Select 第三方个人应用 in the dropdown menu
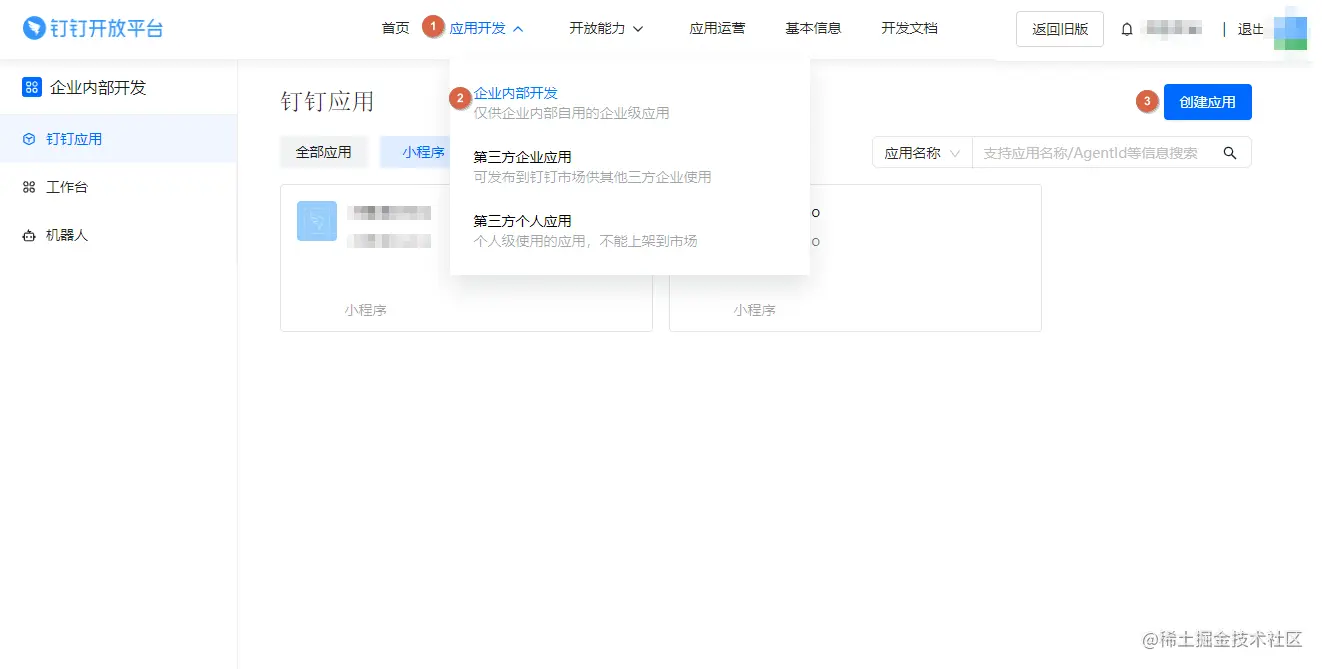Image resolution: width=1322 pixels, height=669 pixels. [521, 221]
